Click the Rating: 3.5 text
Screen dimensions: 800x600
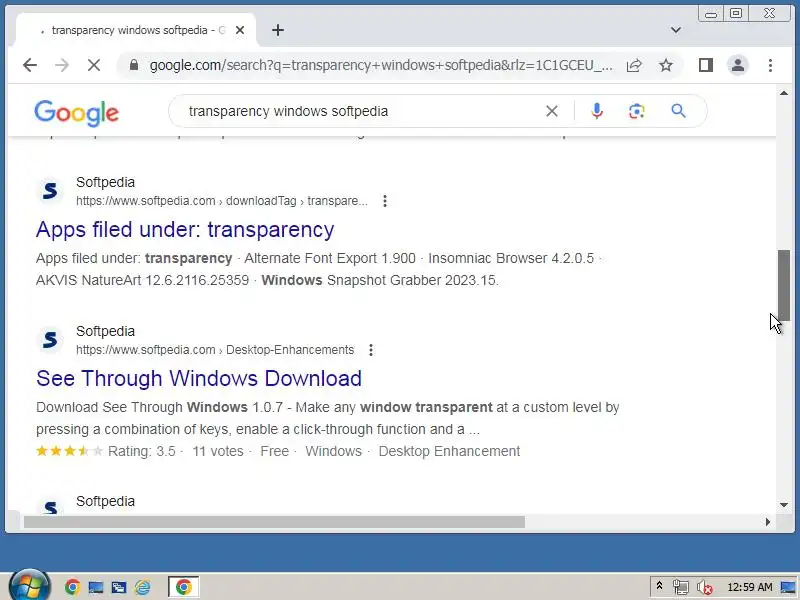click(141, 452)
